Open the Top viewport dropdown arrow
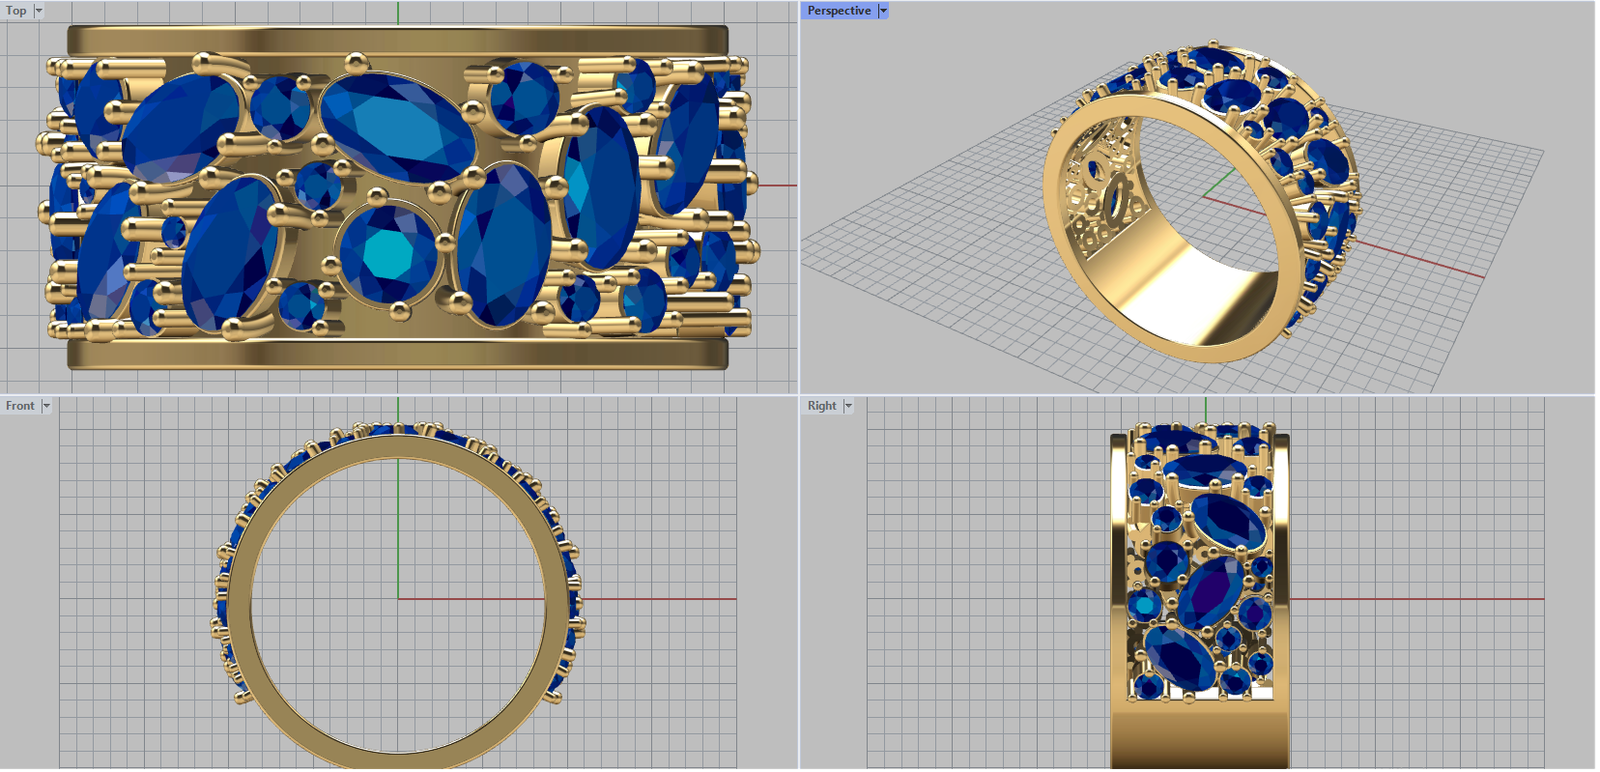Image resolution: width=1600 pixels, height=772 pixels. (x=39, y=11)
